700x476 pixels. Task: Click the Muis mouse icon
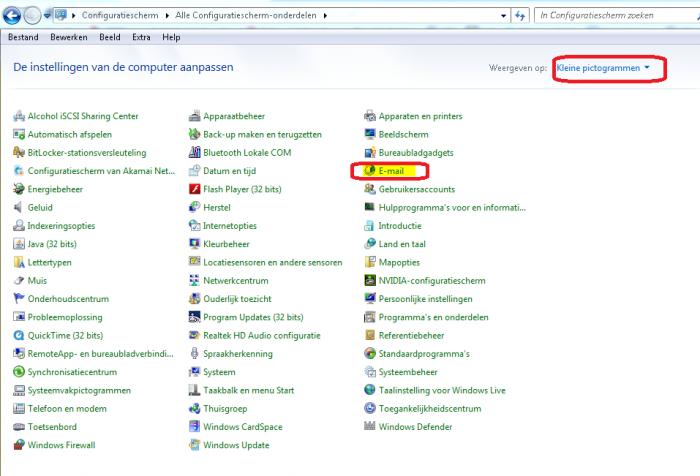[19, 281]
